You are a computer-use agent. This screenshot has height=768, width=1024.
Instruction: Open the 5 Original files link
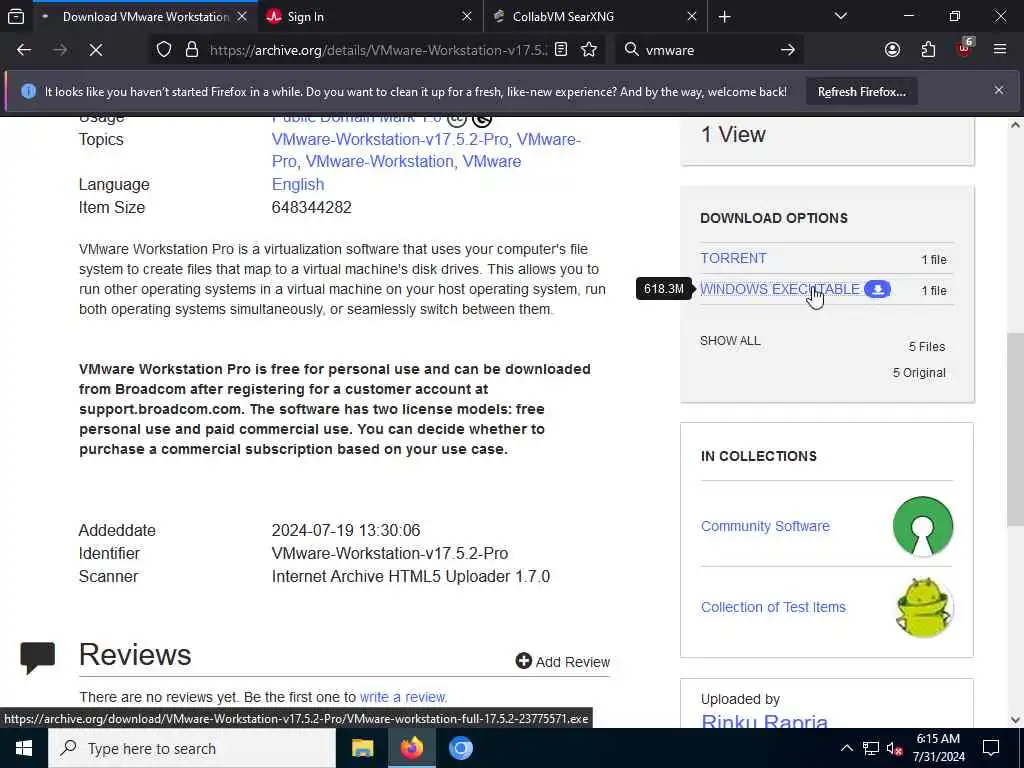click(x=919, y=373)
